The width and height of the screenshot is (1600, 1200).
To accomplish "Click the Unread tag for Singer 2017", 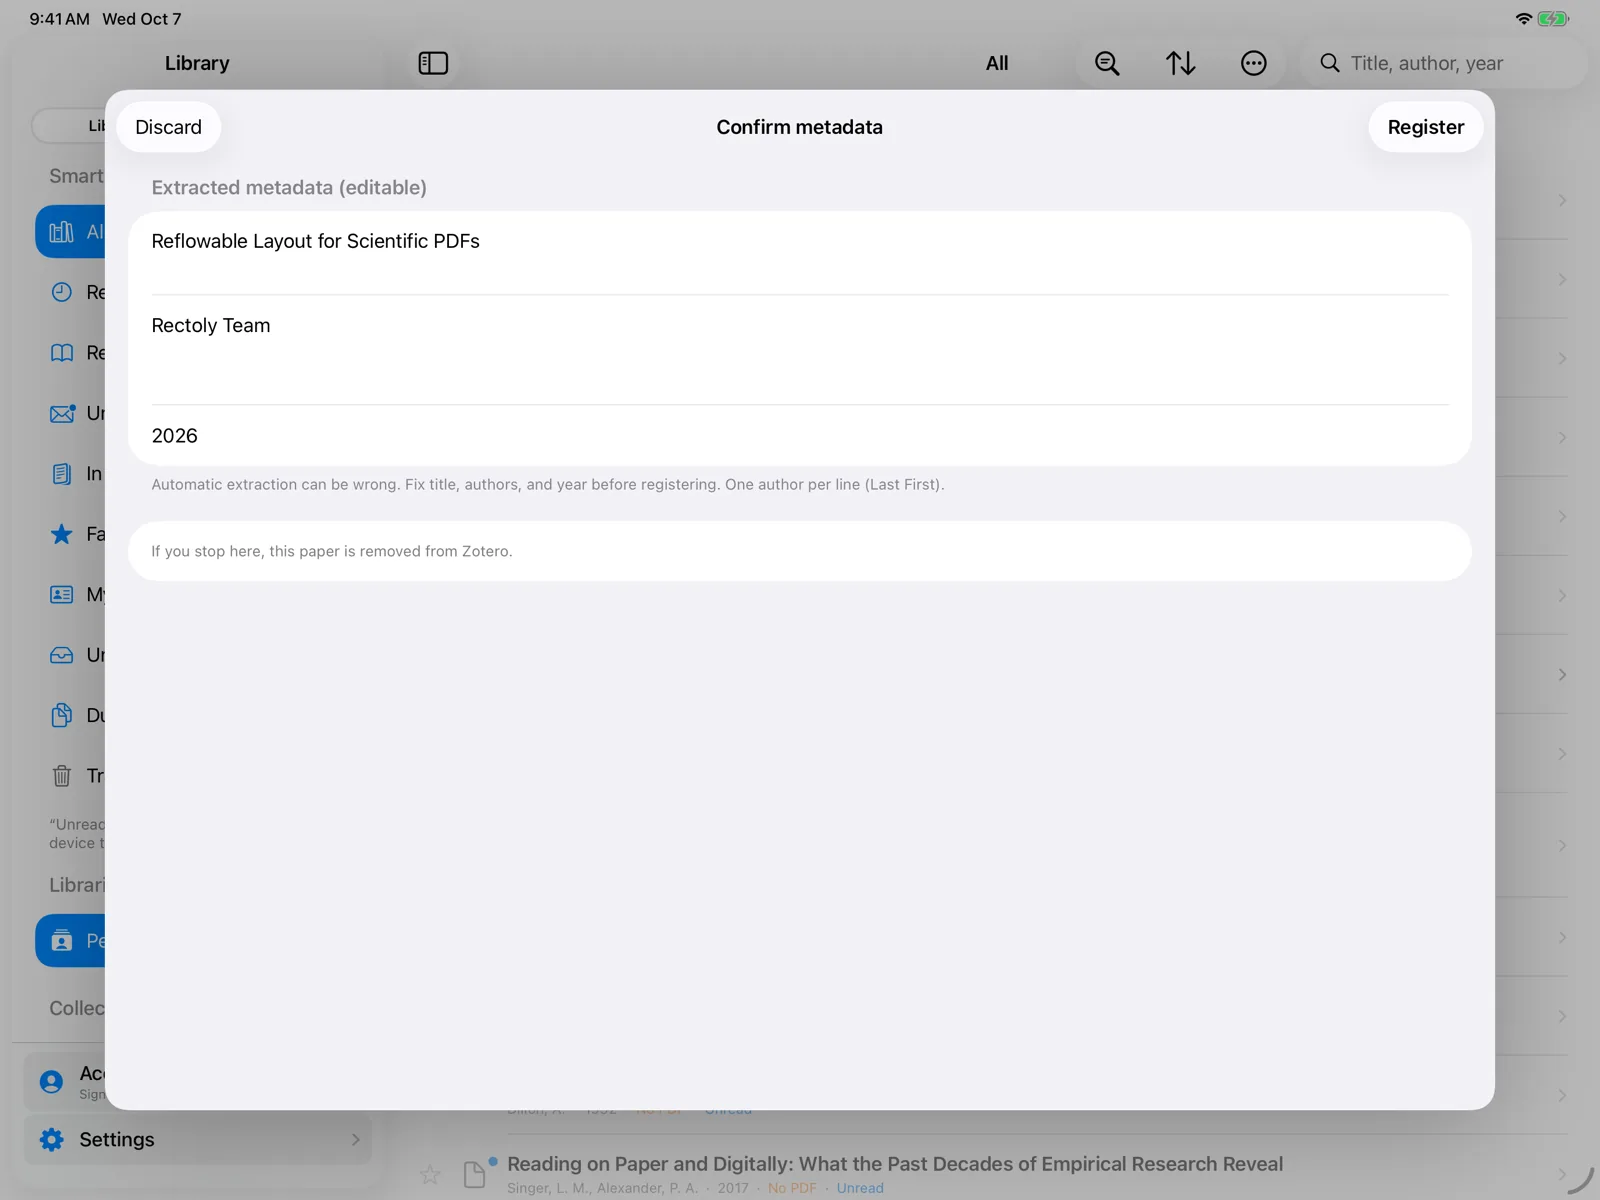I will [860, 1188].
